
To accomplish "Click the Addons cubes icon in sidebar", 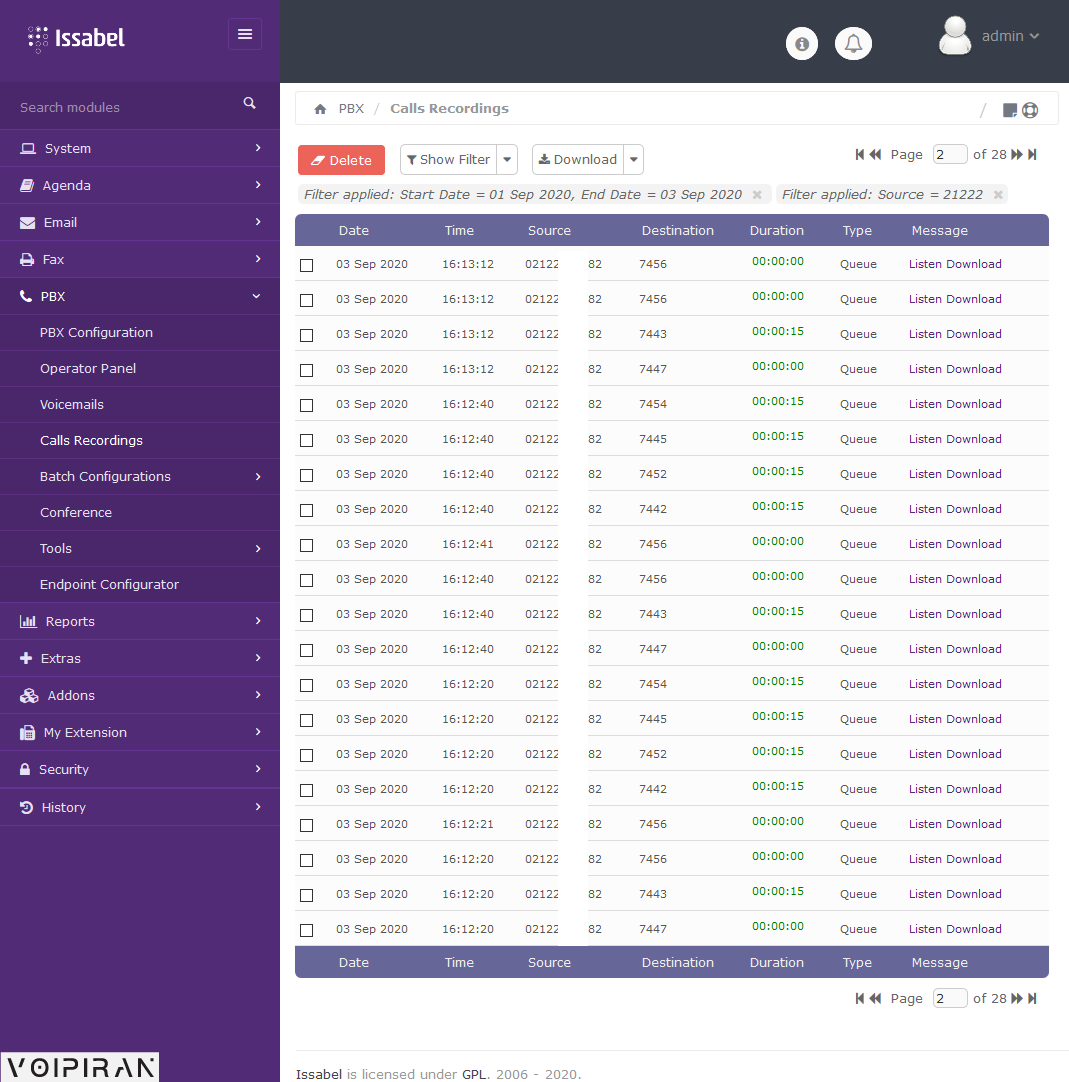I will (29, 696).
